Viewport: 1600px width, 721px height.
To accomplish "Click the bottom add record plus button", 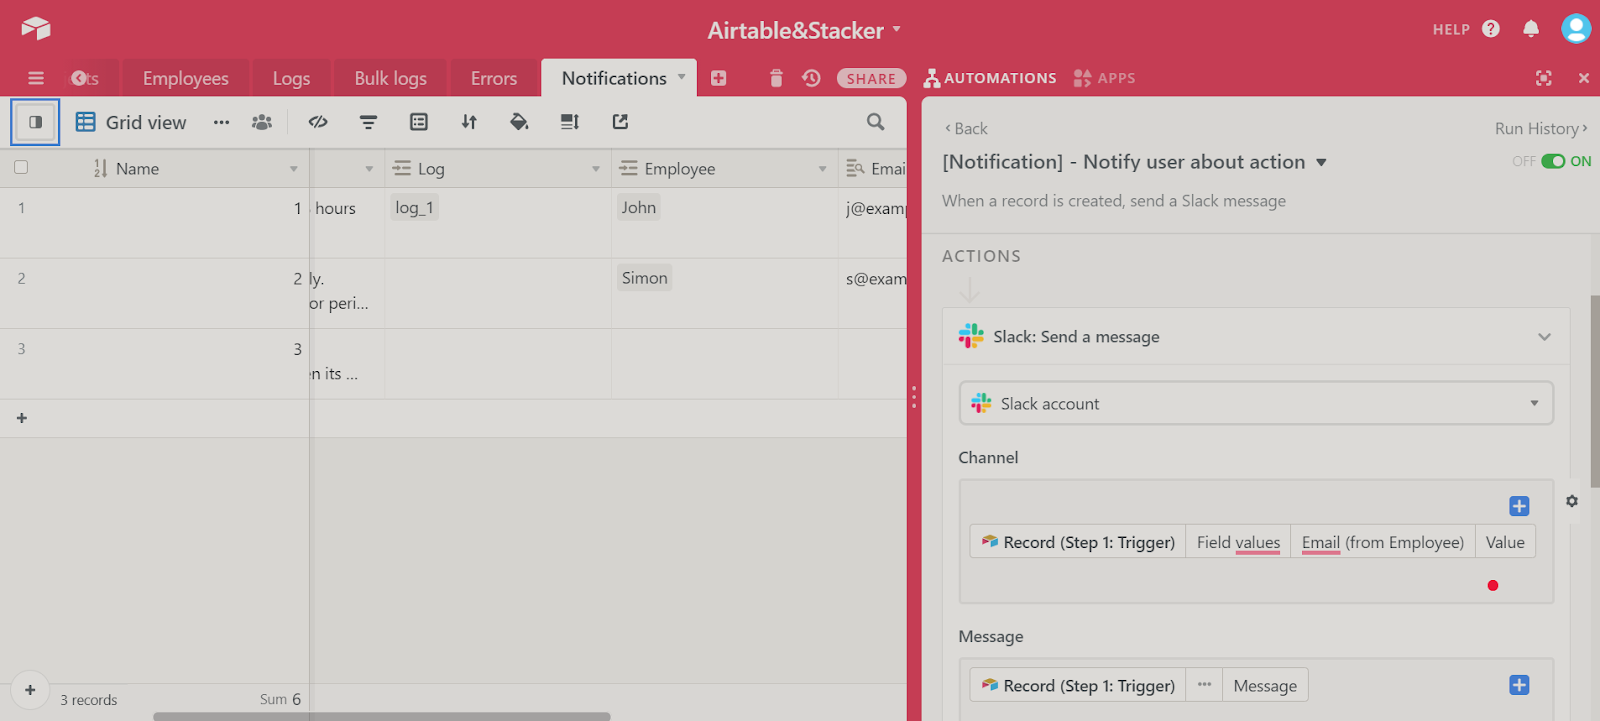I will pos(30,690).
